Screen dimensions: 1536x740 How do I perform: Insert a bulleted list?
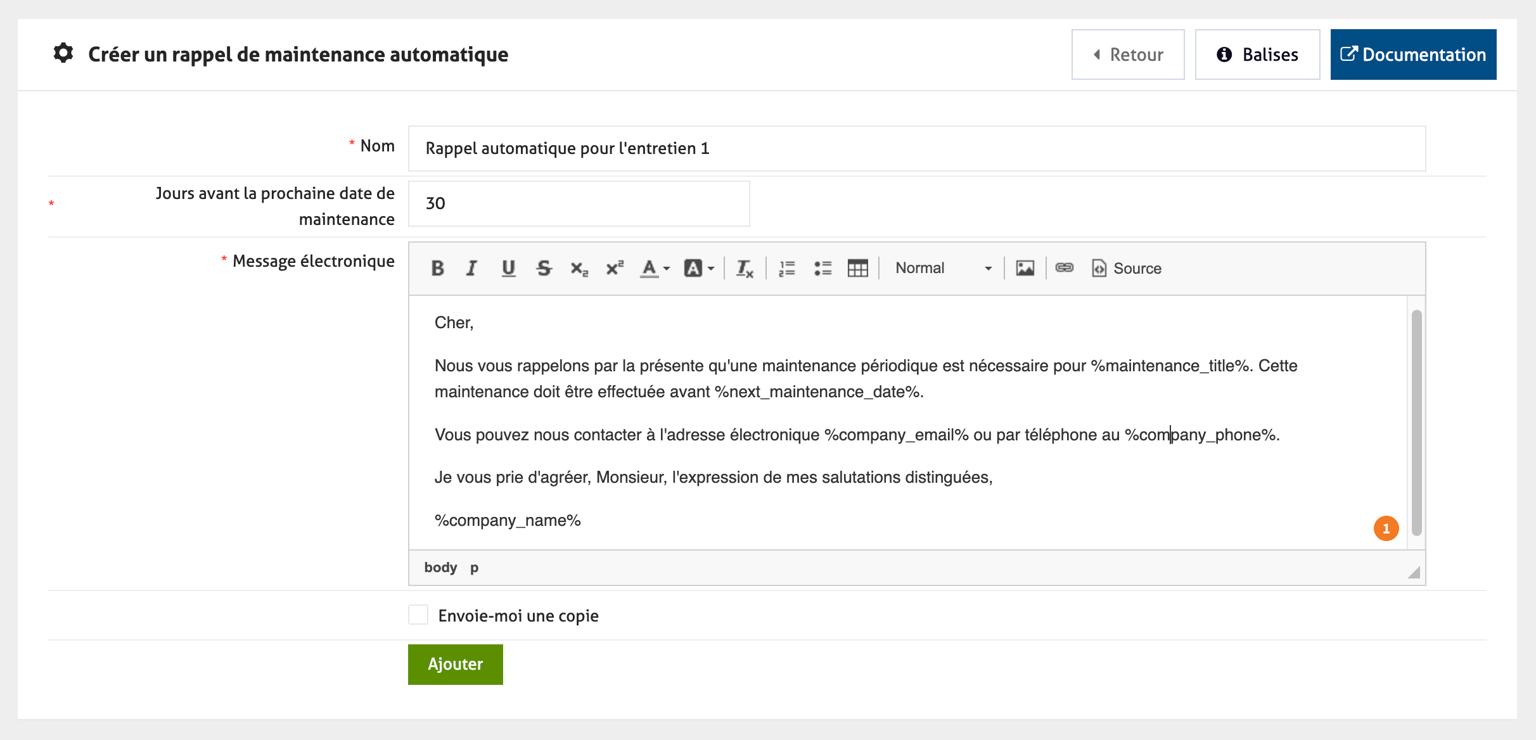[822, 268]
